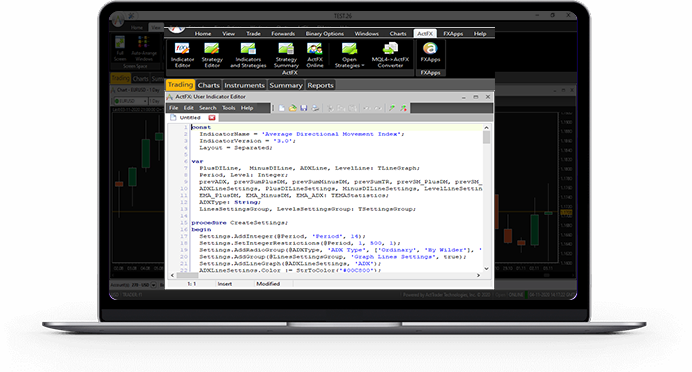The height and width of the screenshot is (372, 692).
Task: Select the Binary Options ribbon tab
Action: [x=324, y=34]
